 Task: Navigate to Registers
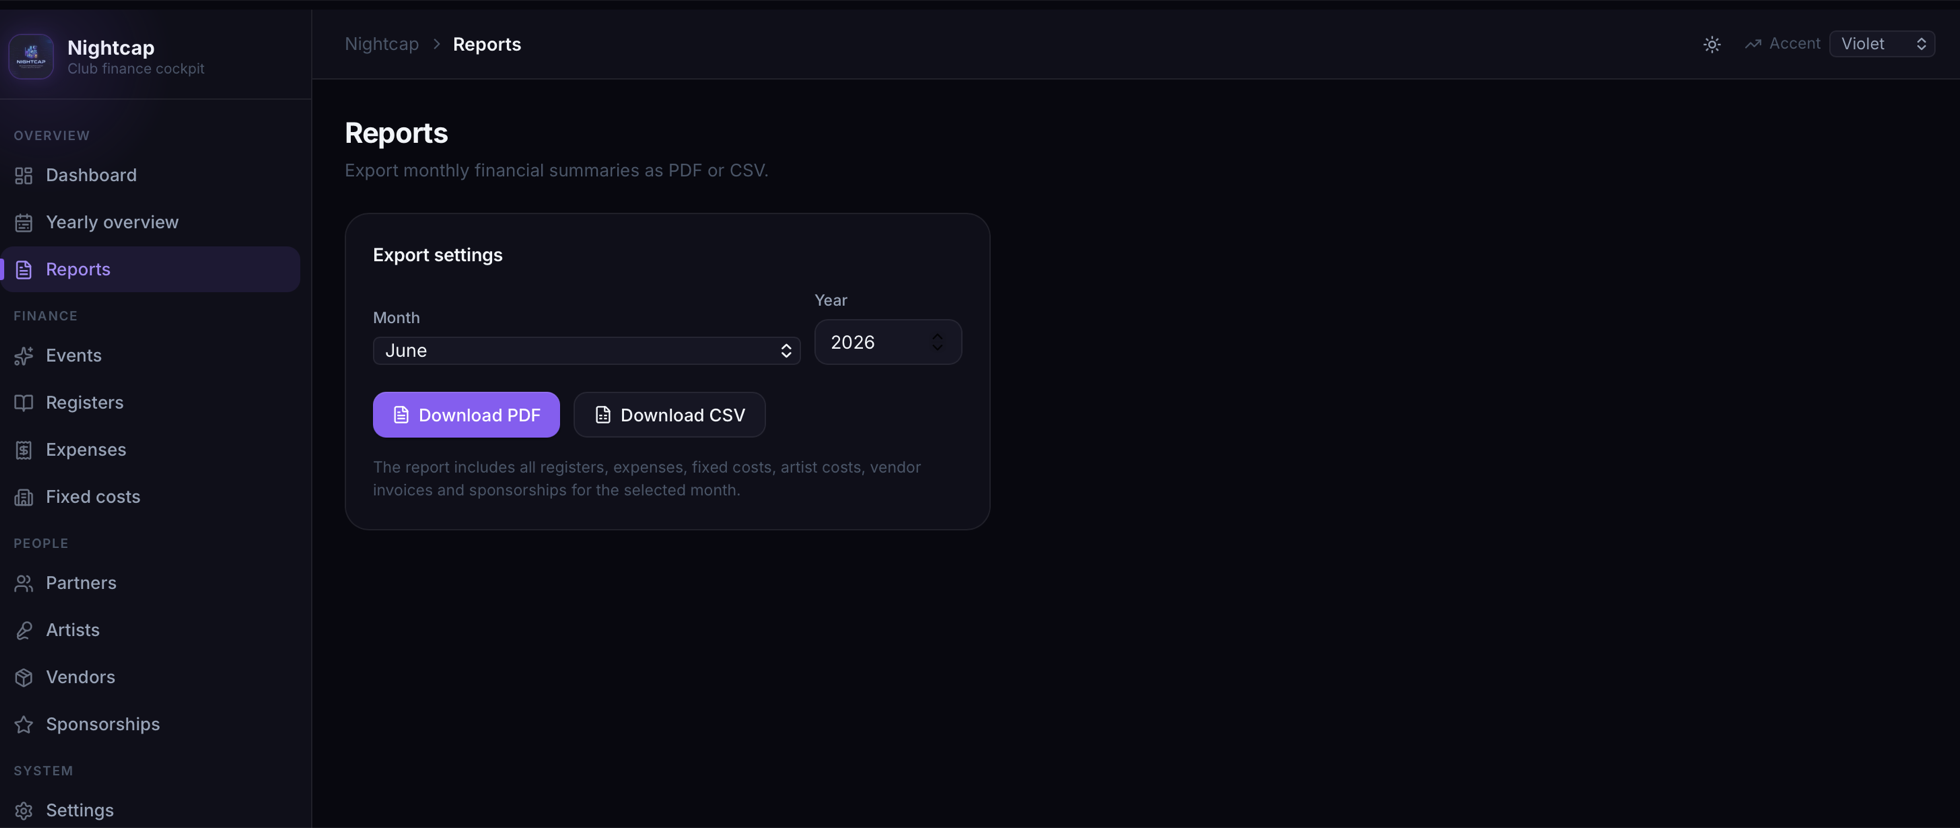pos(150,402)
